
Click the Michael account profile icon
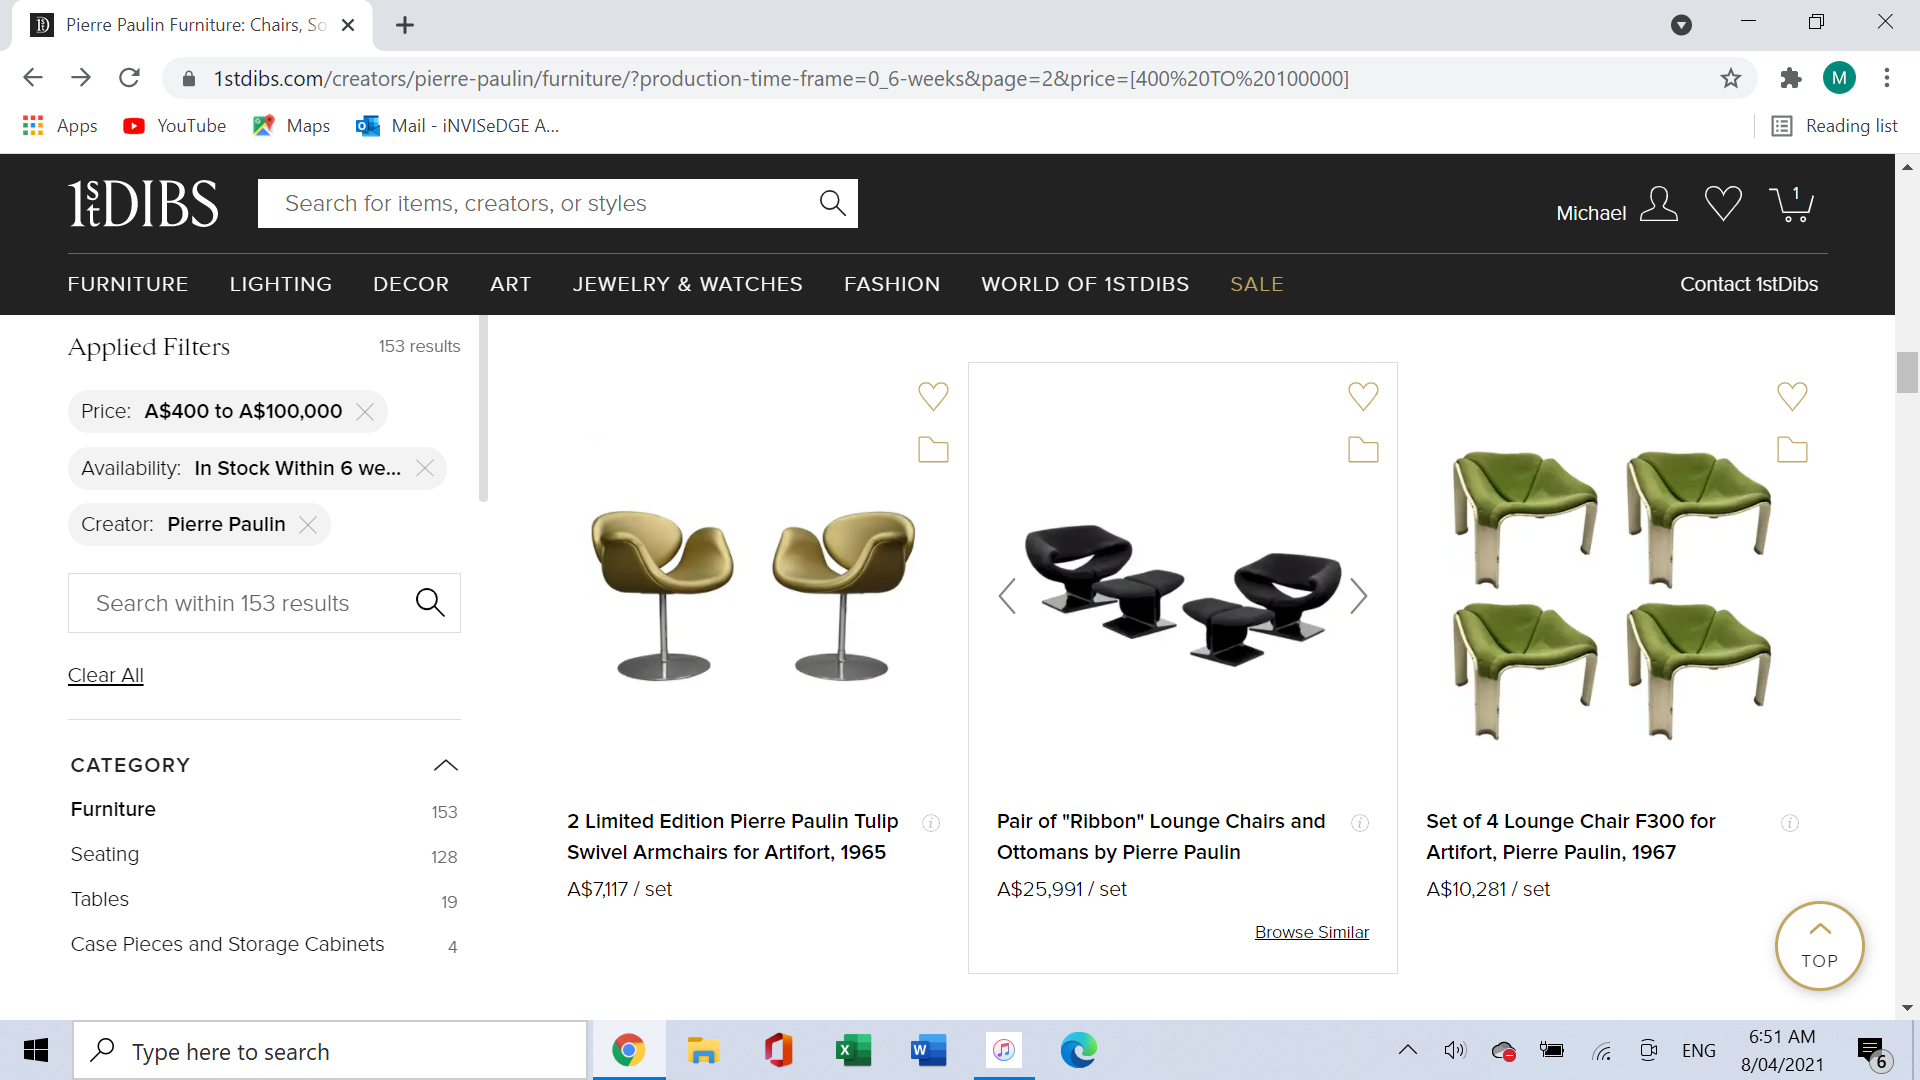coord(1659,204)
